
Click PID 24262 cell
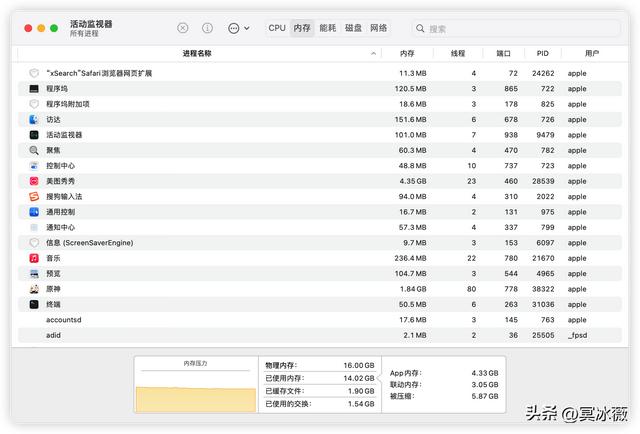[x=543, y=73]
